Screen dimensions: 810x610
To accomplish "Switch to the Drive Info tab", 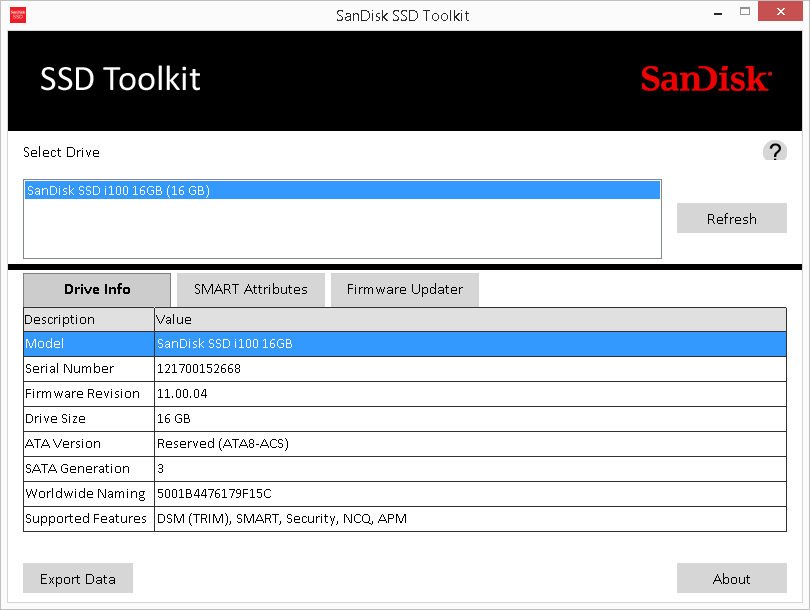I will tap(97, 289).
